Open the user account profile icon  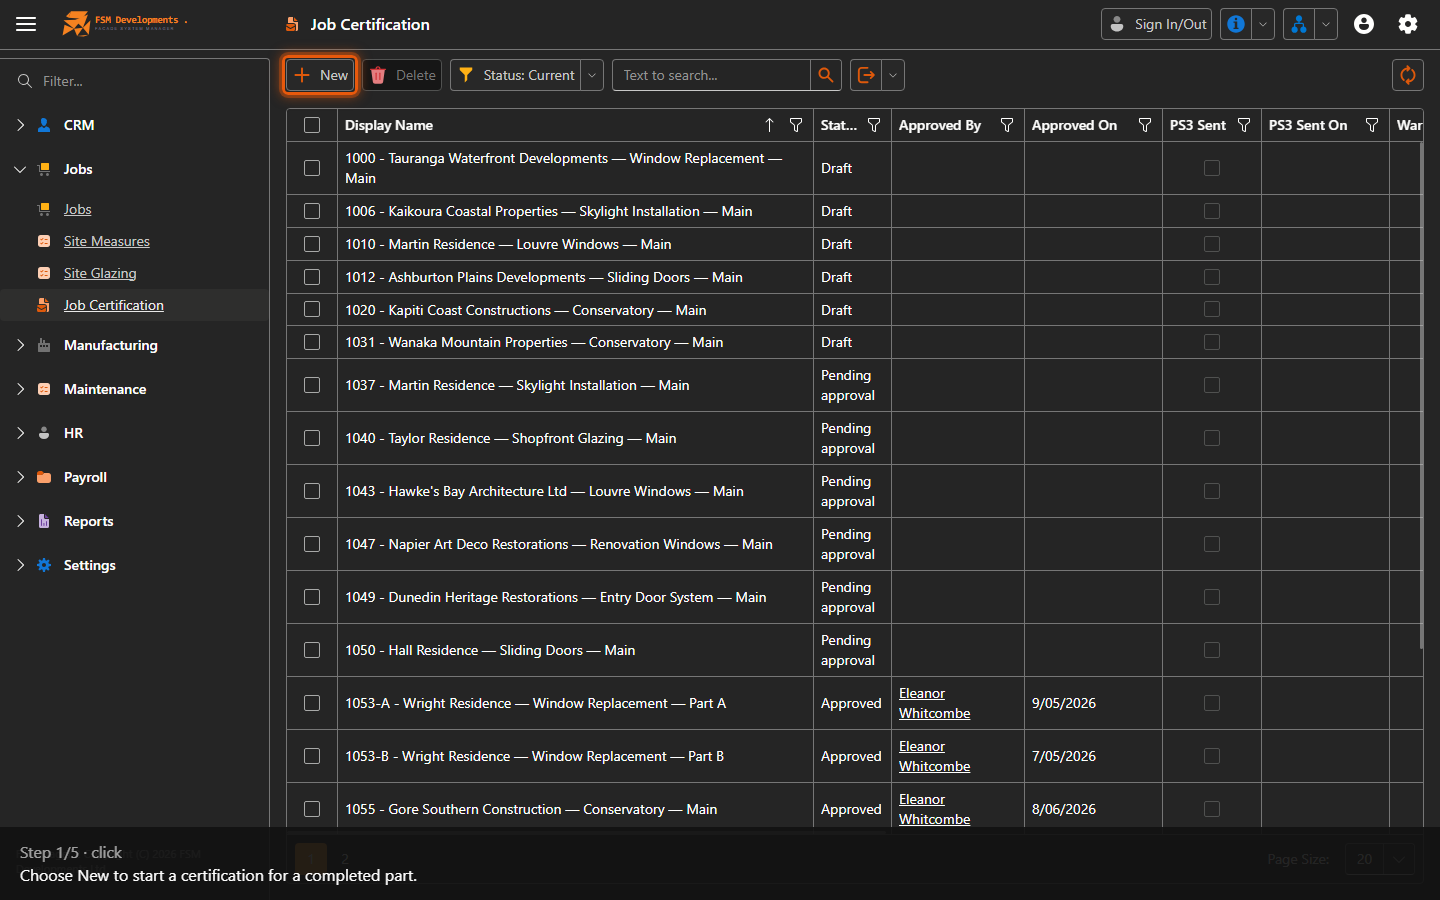[1364, 24]
